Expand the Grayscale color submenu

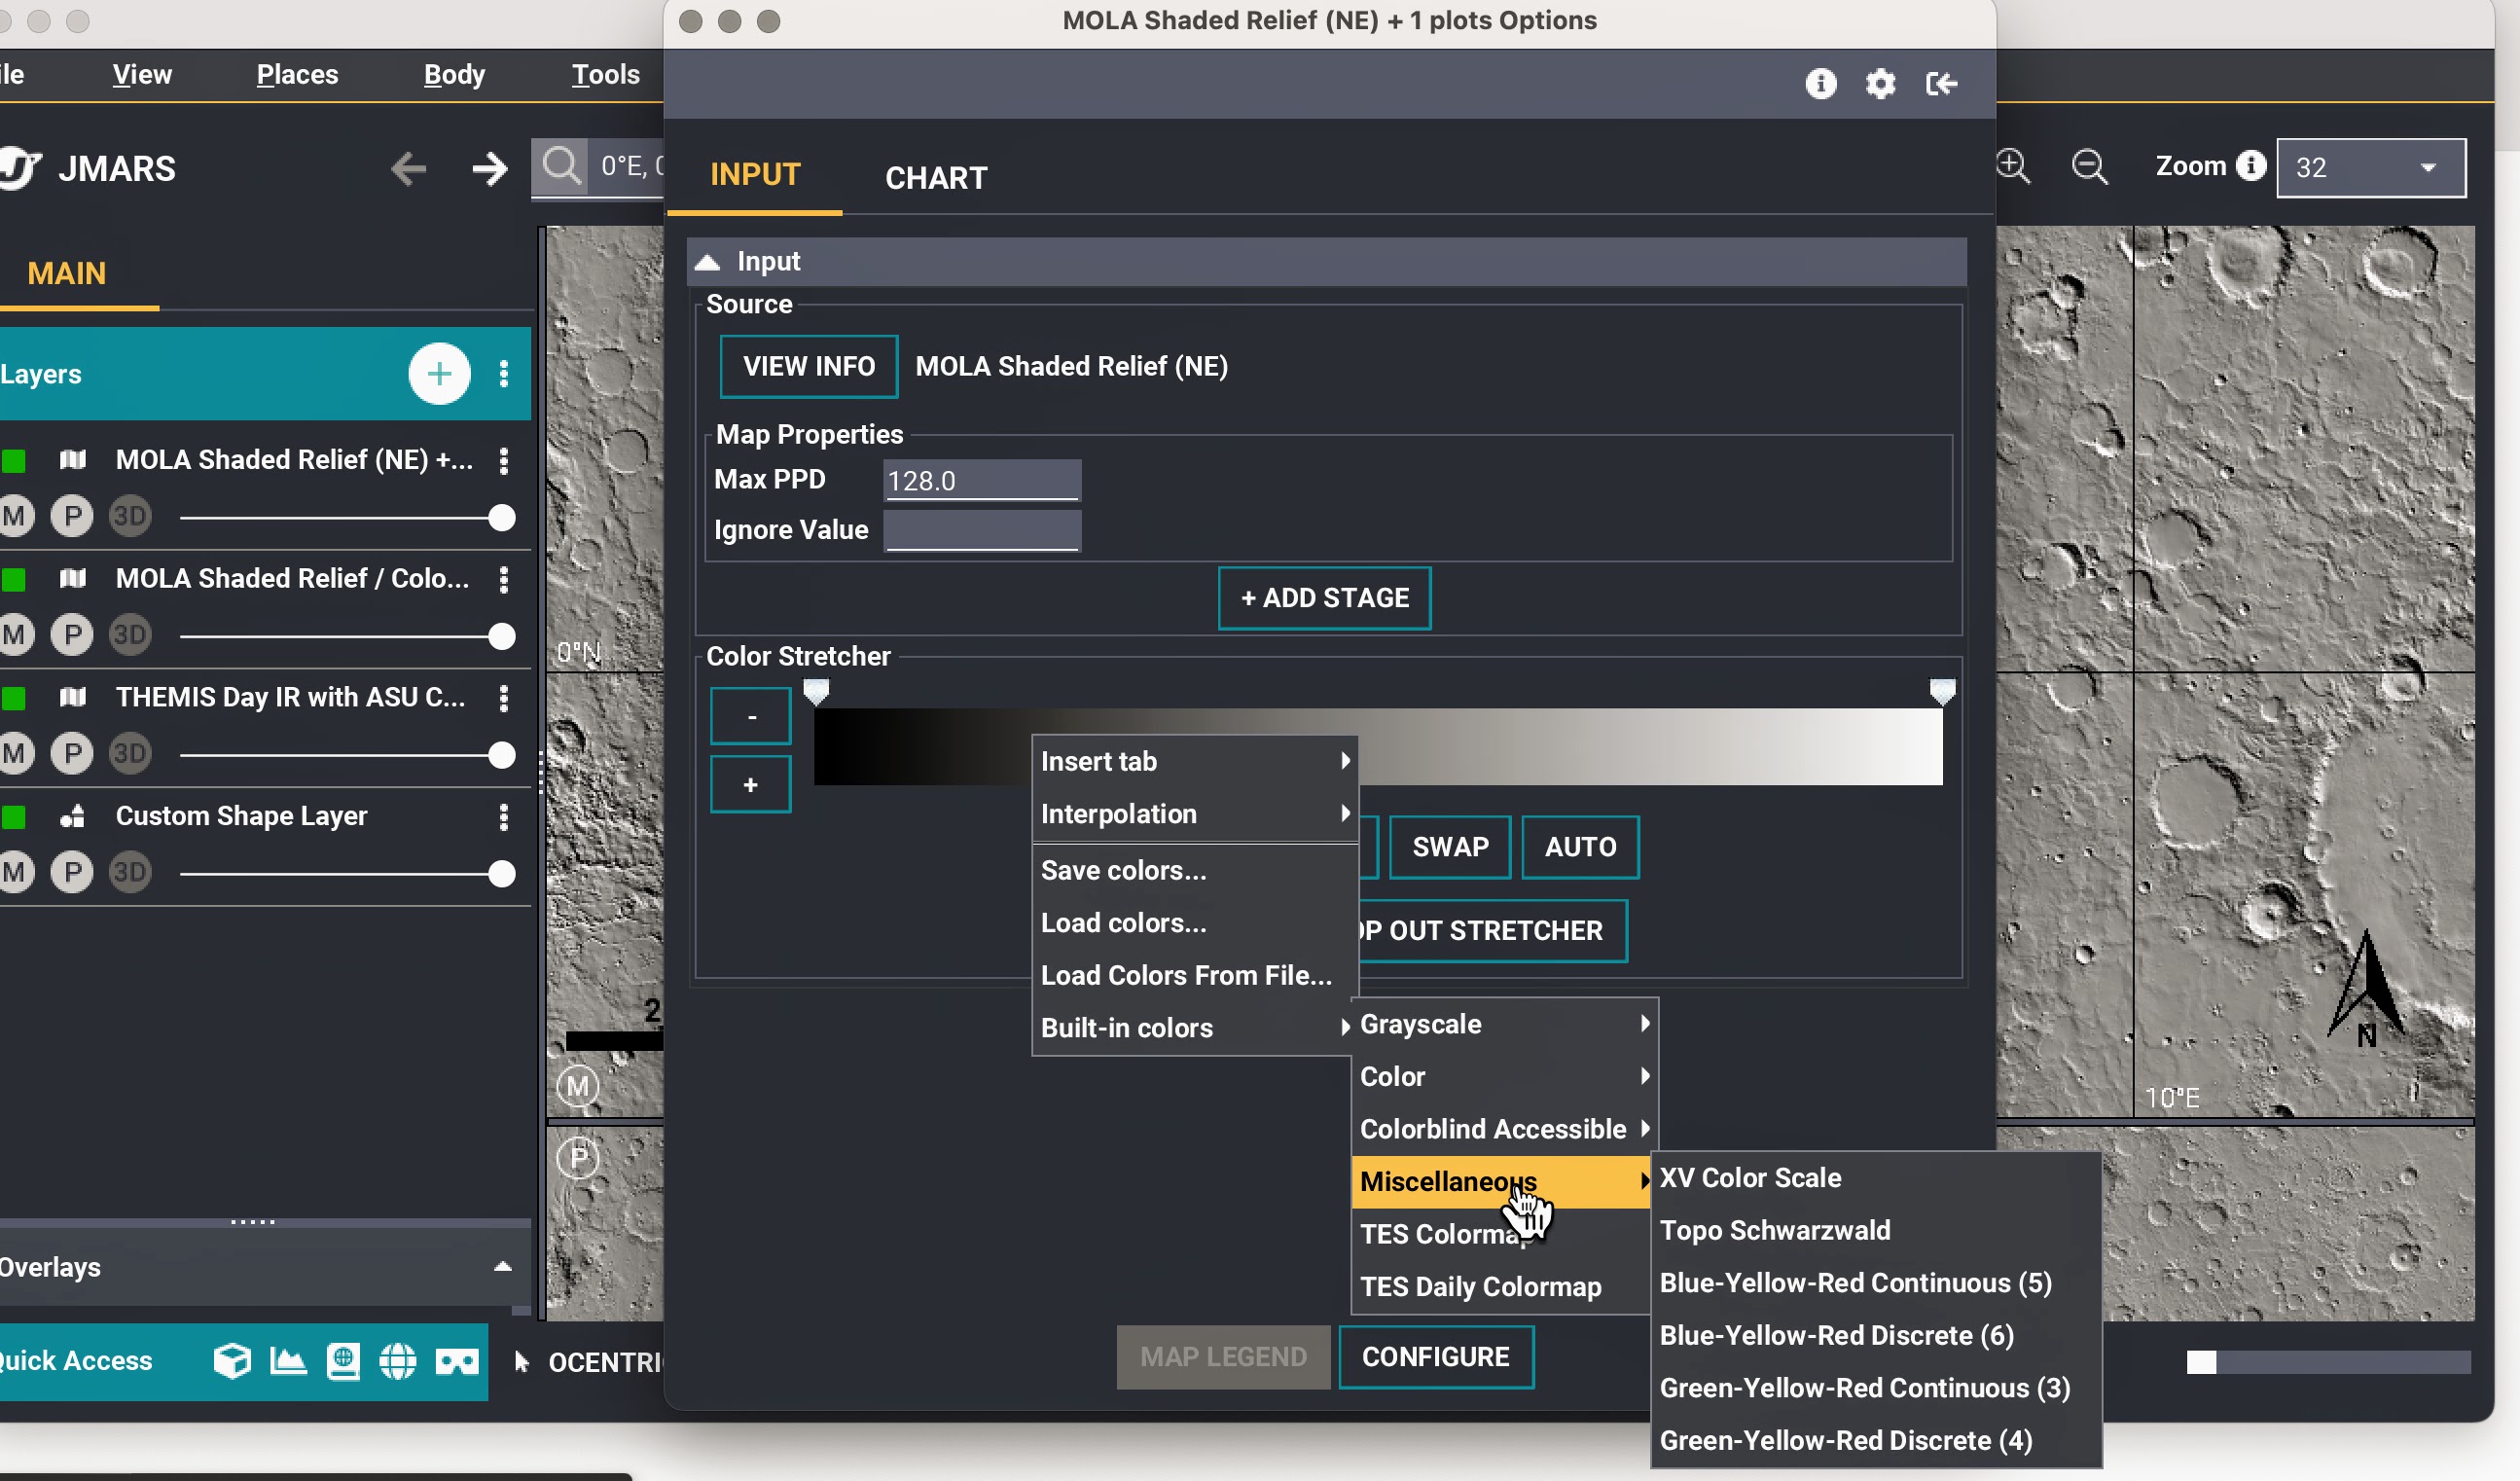pos(1504,1024)
